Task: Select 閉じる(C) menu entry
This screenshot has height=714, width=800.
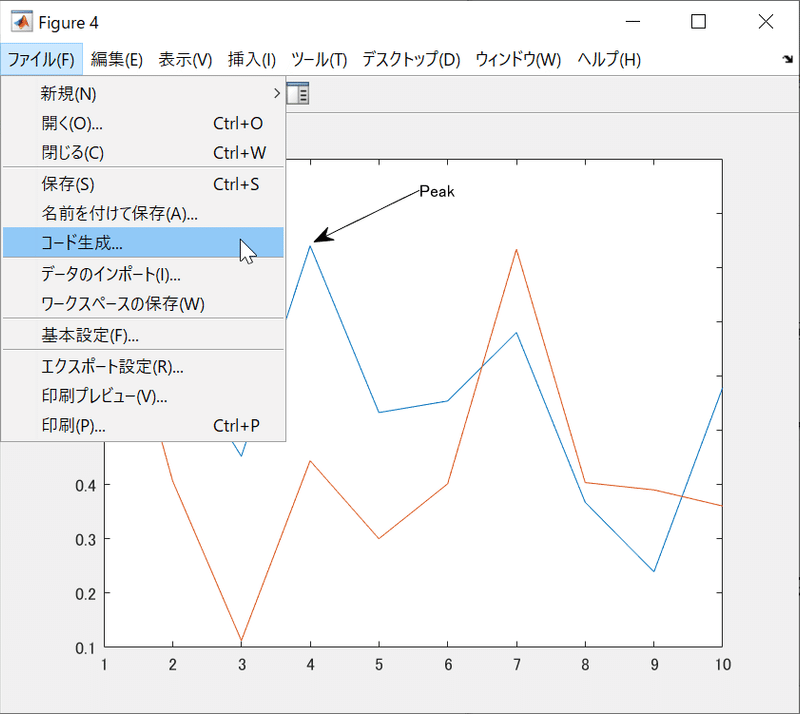Action: (143, 153)
